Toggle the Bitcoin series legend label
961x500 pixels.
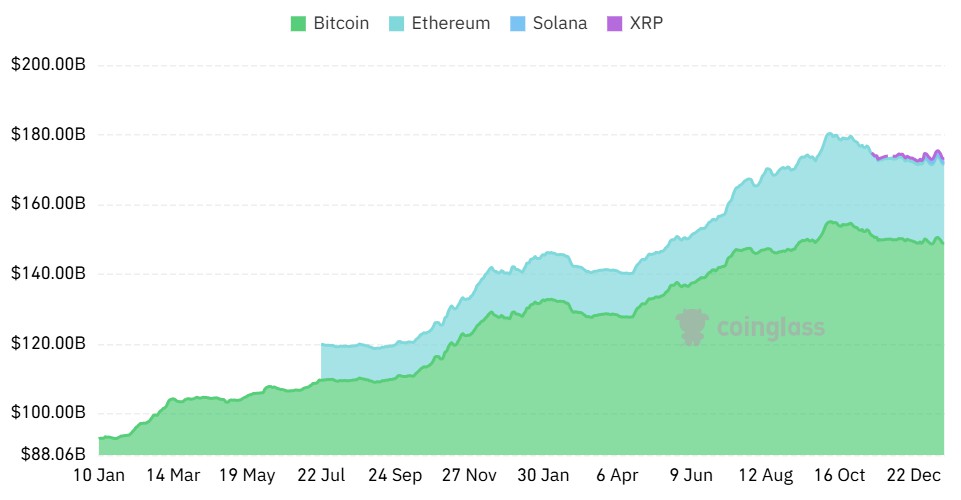click(341, 22)
